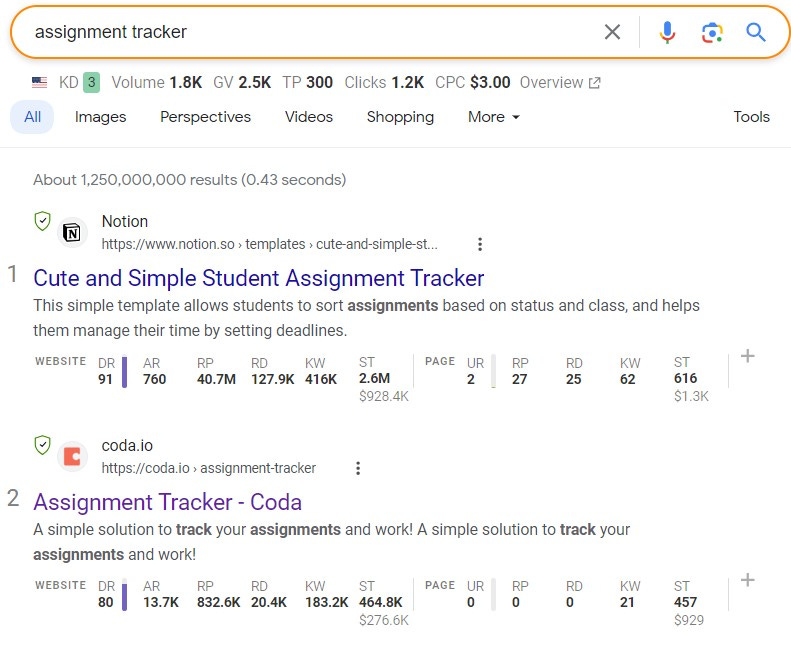Screen dimensions: 791x656
Task: Click Notion website ST value 2.6M
Action: [374, 378]
